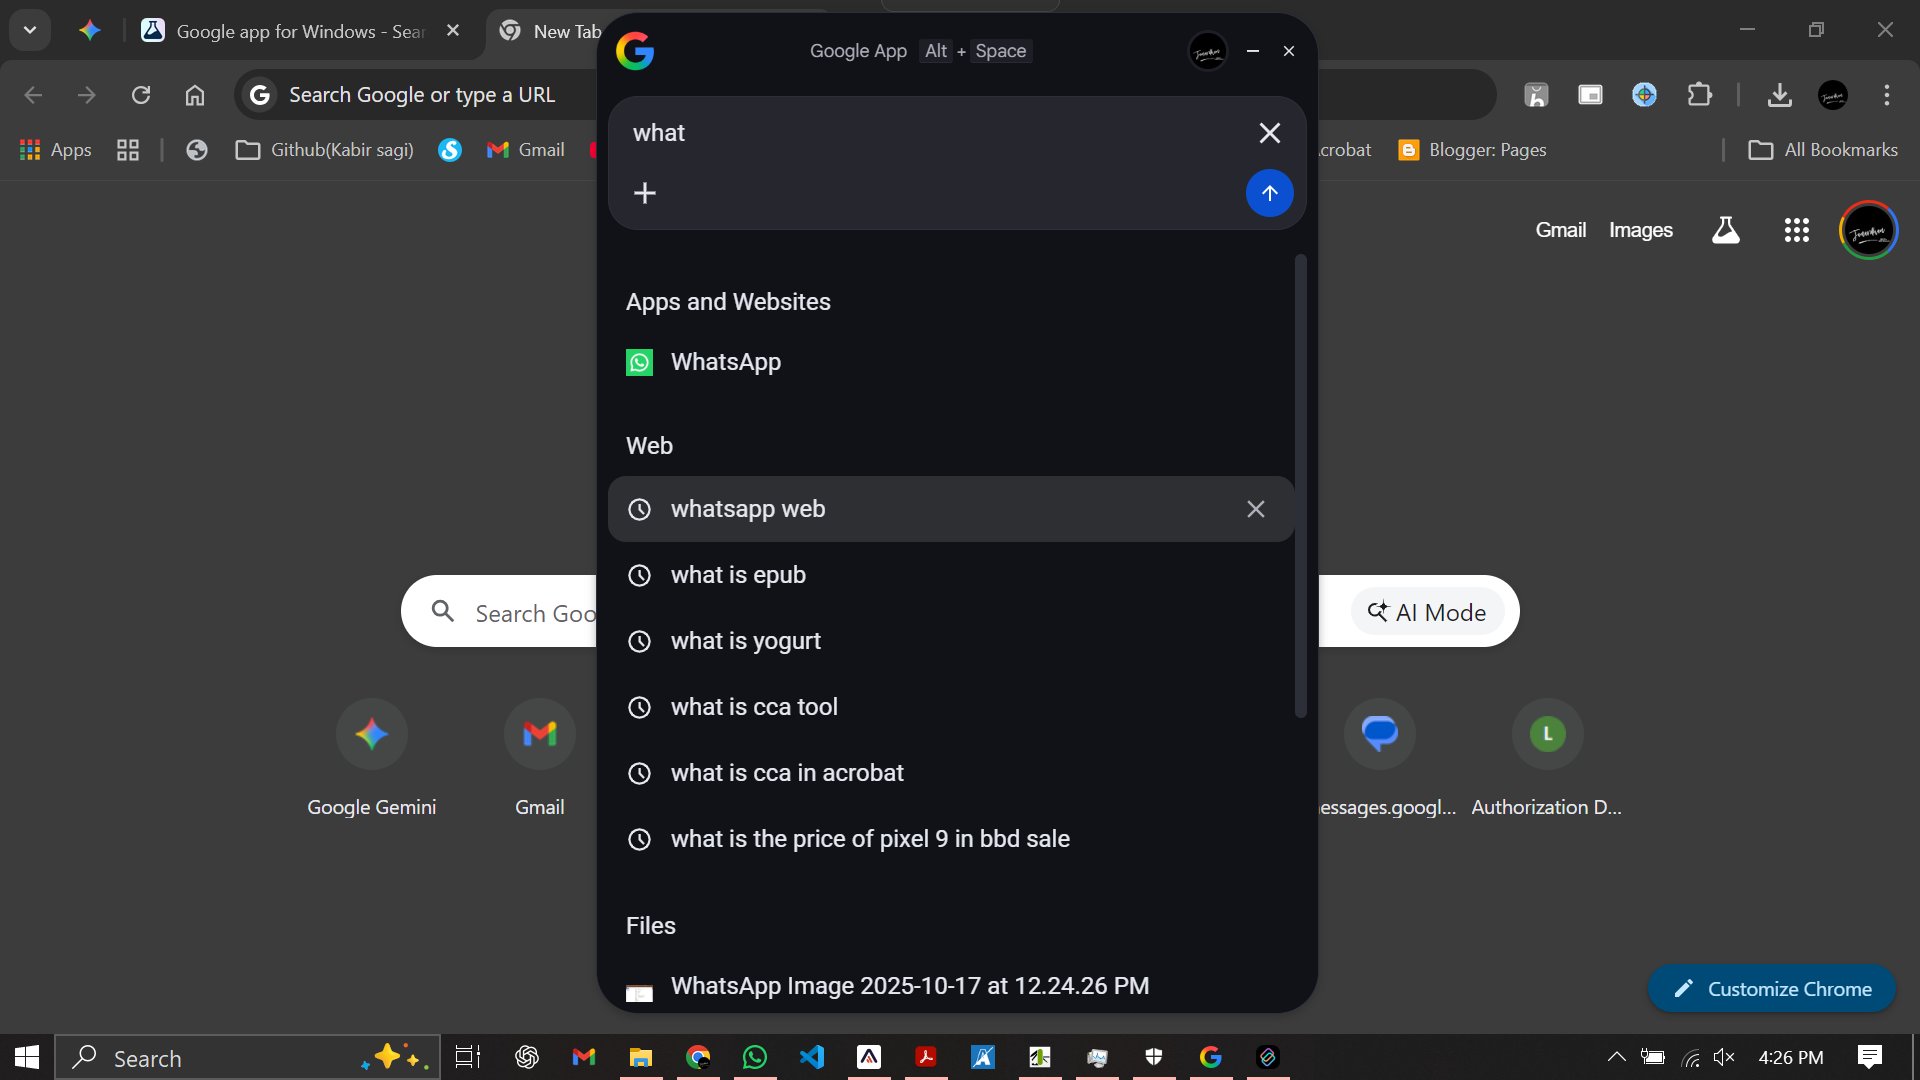1920x1080 pixels.
Task: Open the WhatsApp app result
Action: 725,362
